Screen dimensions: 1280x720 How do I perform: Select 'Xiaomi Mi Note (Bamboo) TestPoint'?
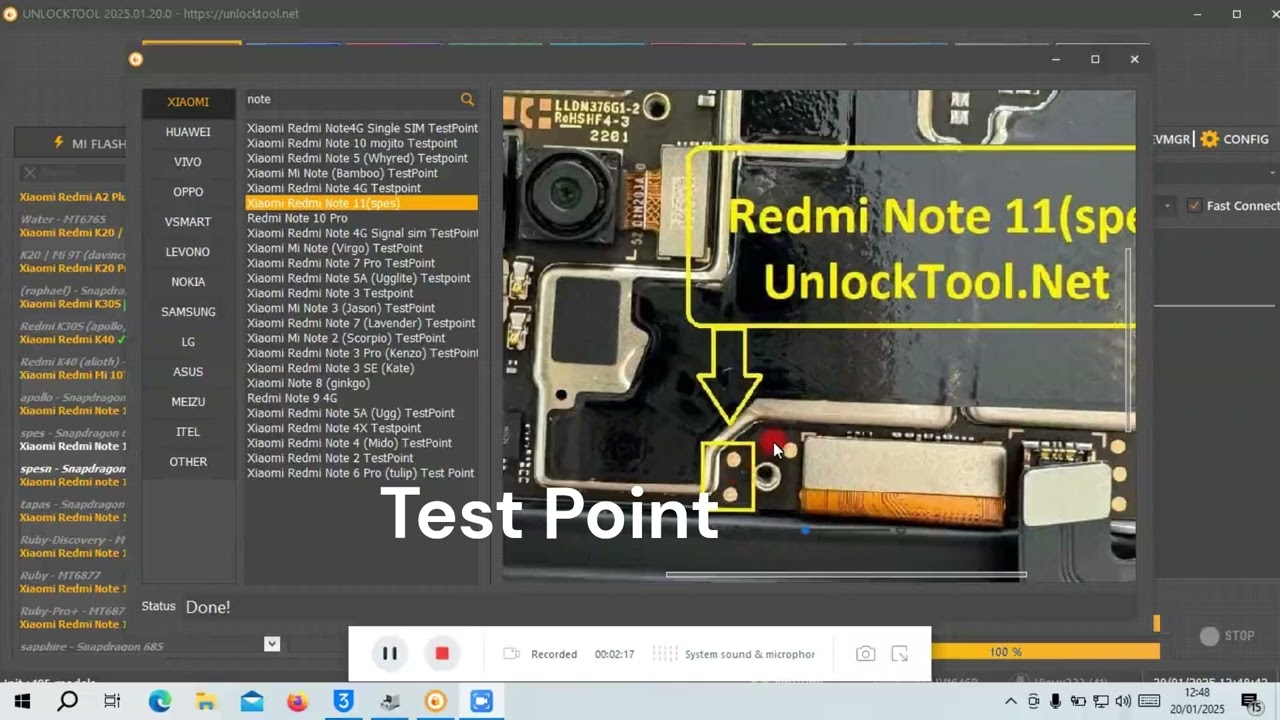(362, 173)
